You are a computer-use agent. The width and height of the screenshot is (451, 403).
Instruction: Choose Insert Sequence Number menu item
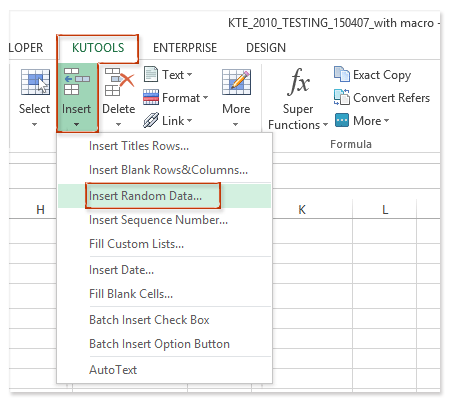[x=164, y=220]
